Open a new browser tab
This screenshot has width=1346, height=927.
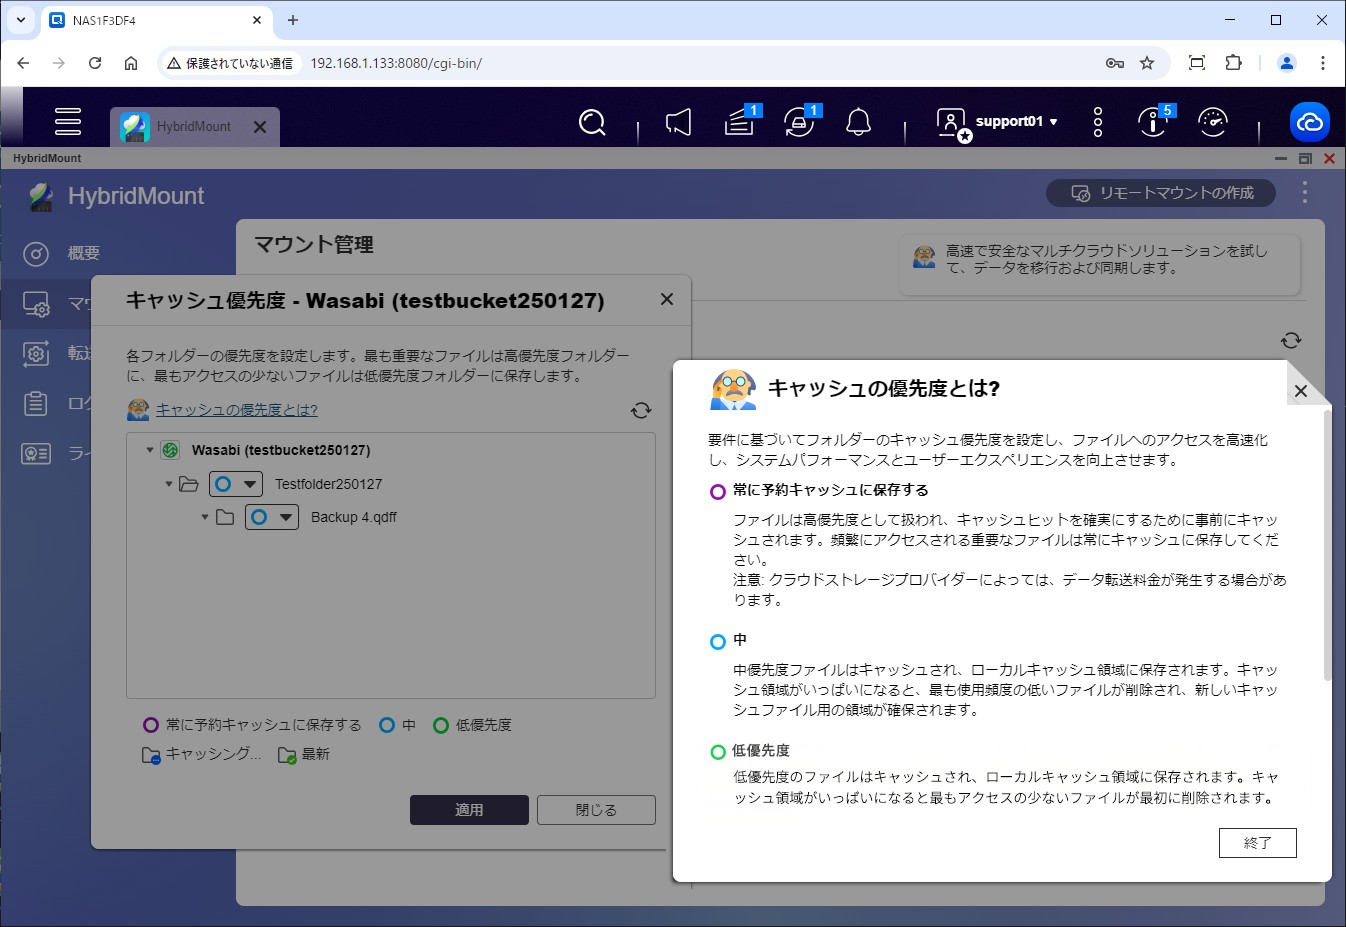[x=293, y=20]
